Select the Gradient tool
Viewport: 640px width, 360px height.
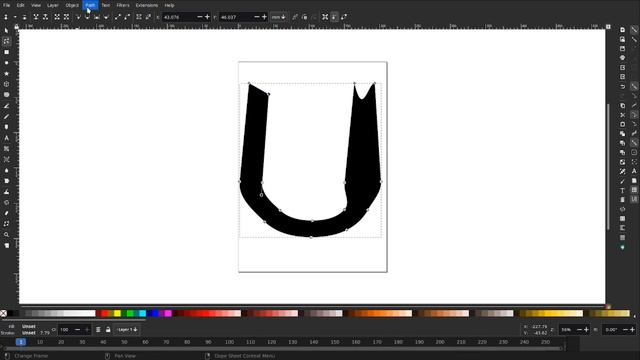coord(6,149)
